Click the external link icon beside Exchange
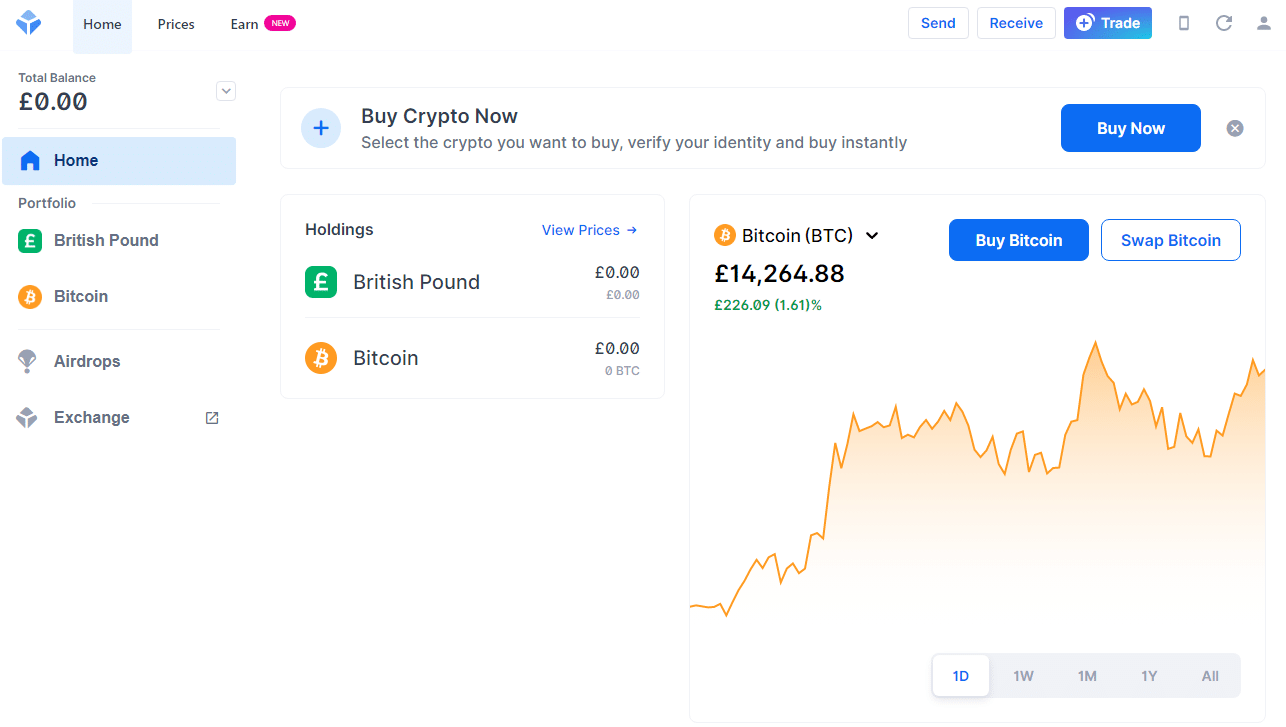 pyautogui.click(x=212, y=418)
